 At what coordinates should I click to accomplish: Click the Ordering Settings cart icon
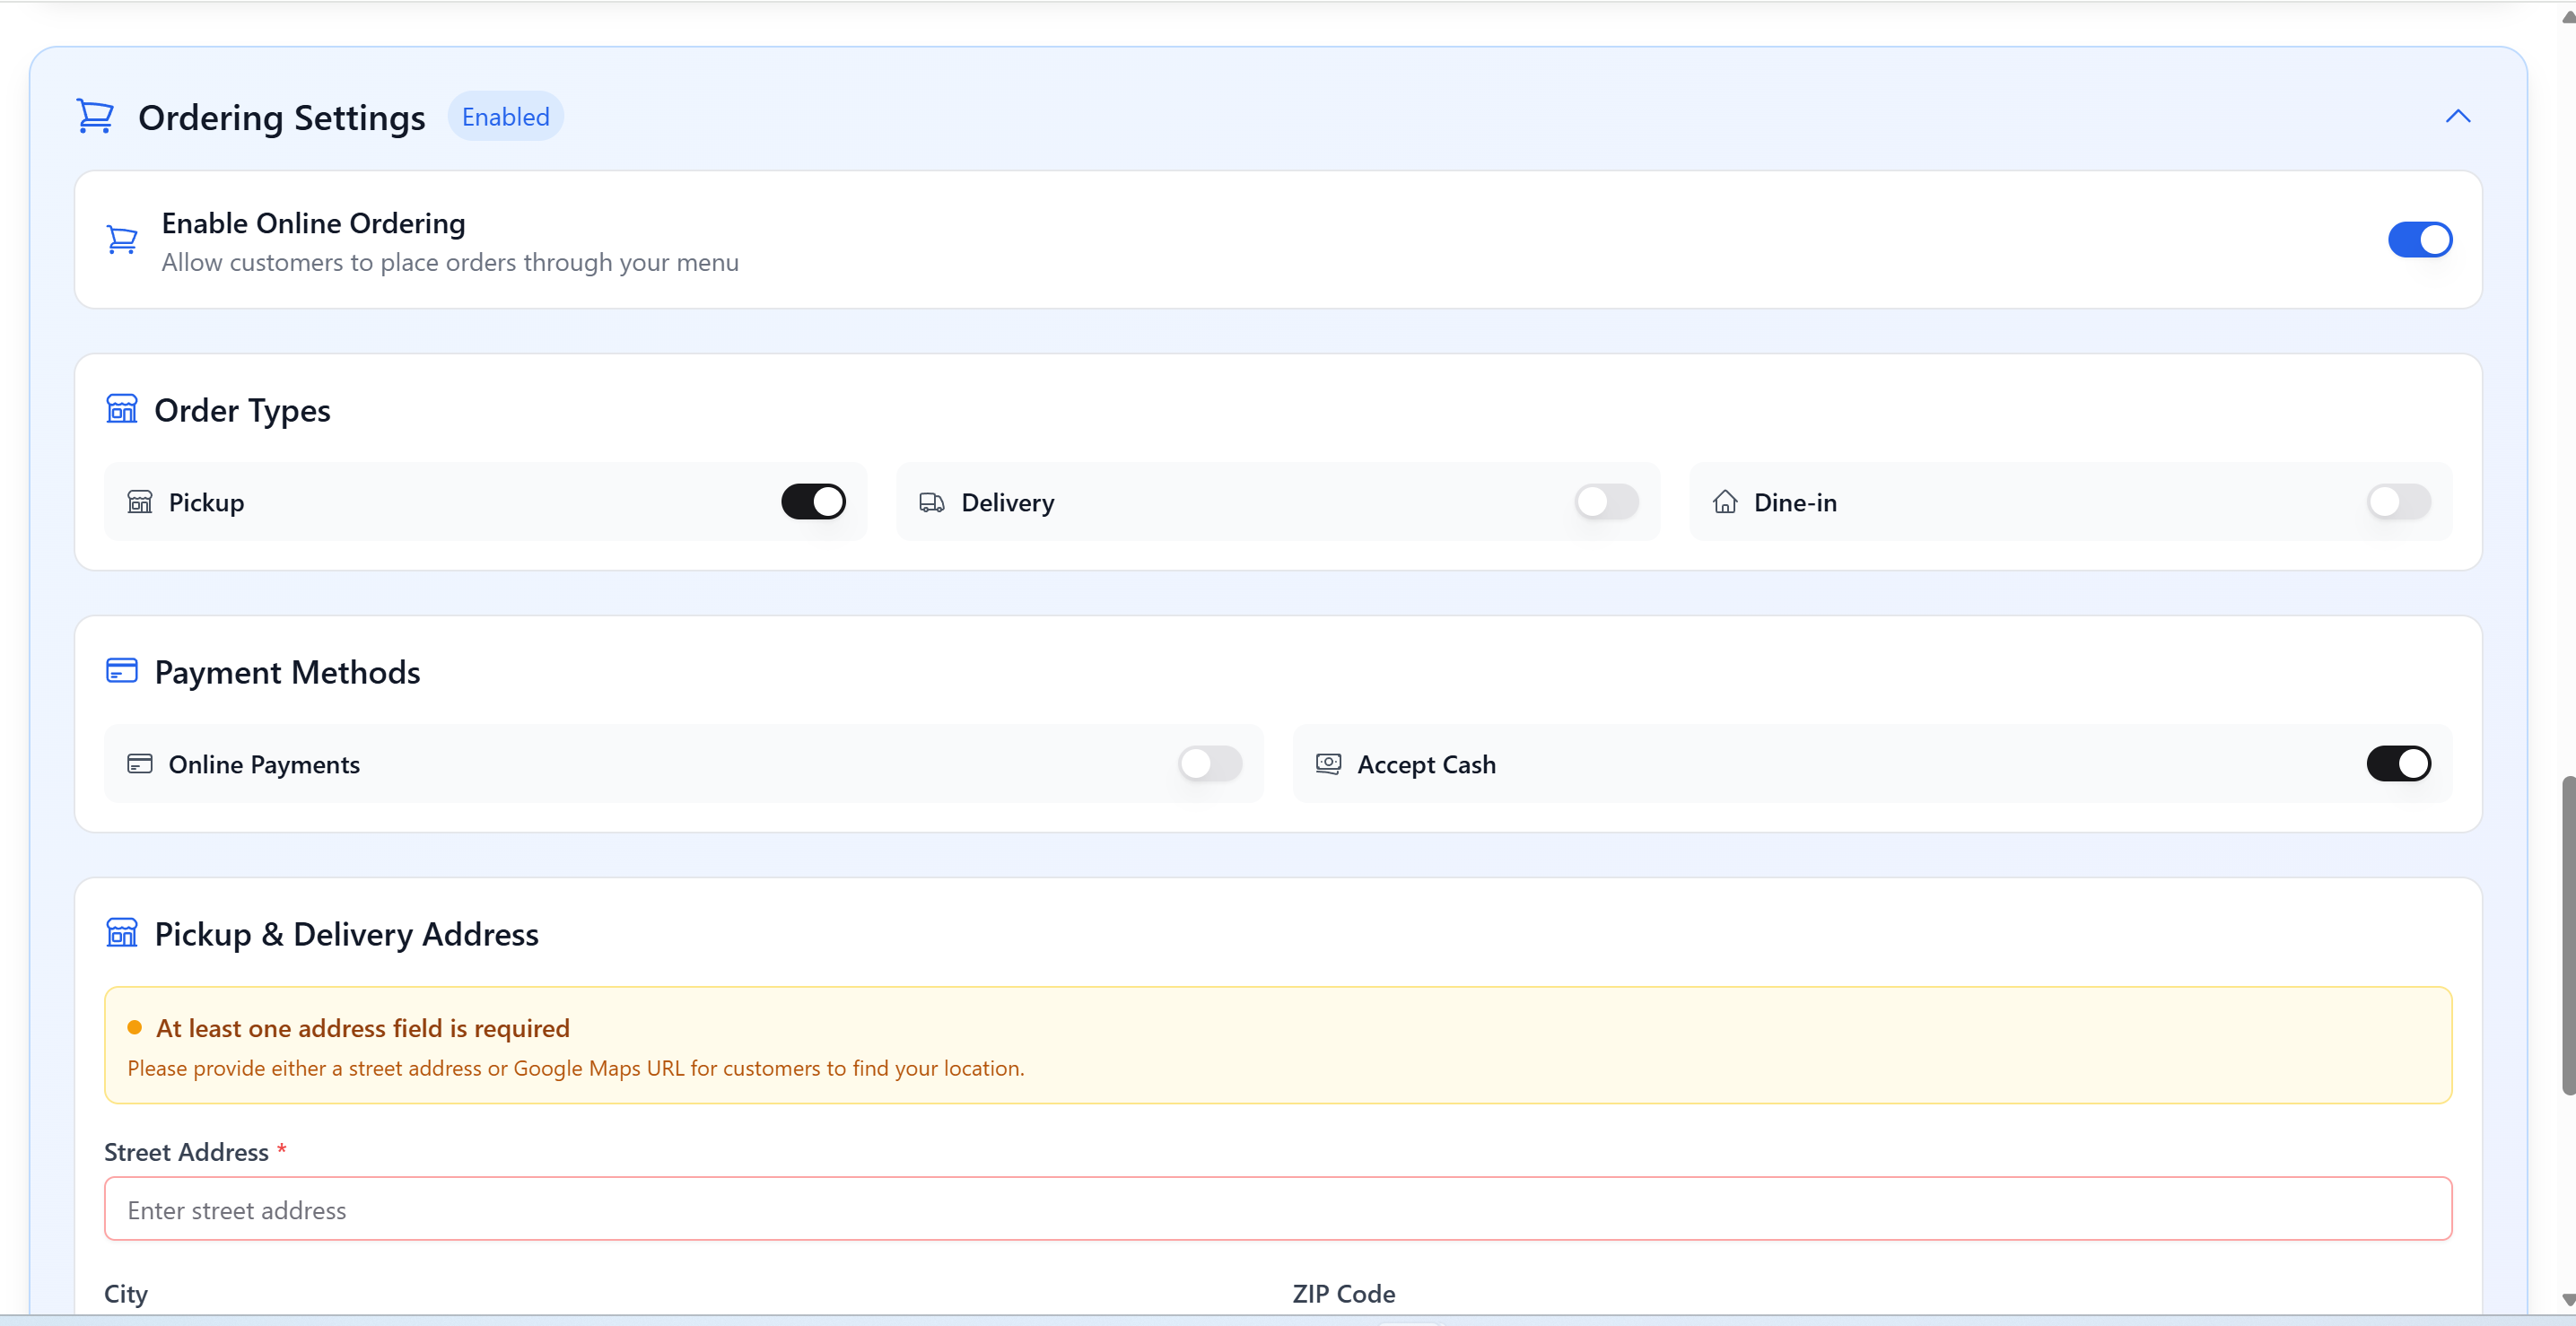(95, 116)
